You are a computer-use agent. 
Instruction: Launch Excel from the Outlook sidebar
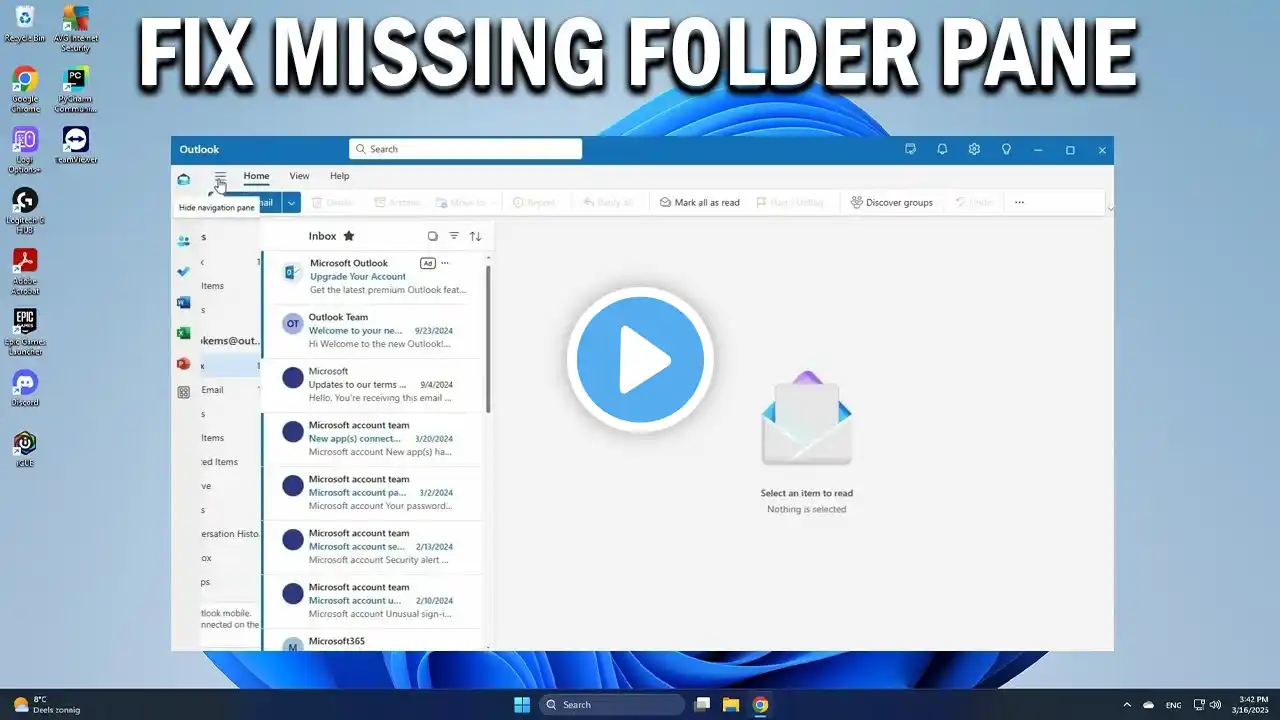(183, 333)
